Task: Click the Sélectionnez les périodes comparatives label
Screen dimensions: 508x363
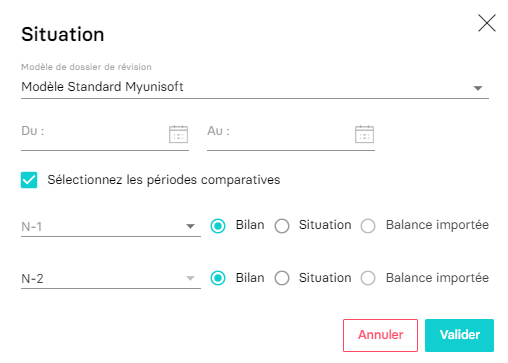Action: pos(164,180)
